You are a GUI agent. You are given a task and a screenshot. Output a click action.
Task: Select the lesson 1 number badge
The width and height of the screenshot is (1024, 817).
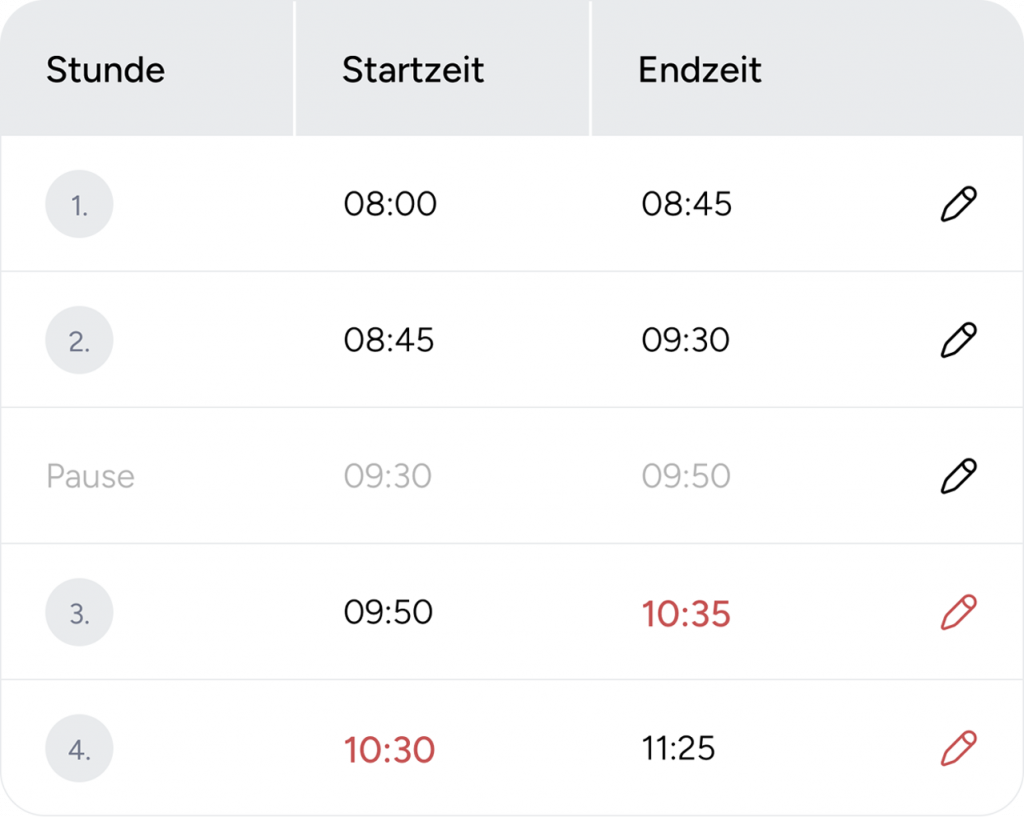pos(79,204)
